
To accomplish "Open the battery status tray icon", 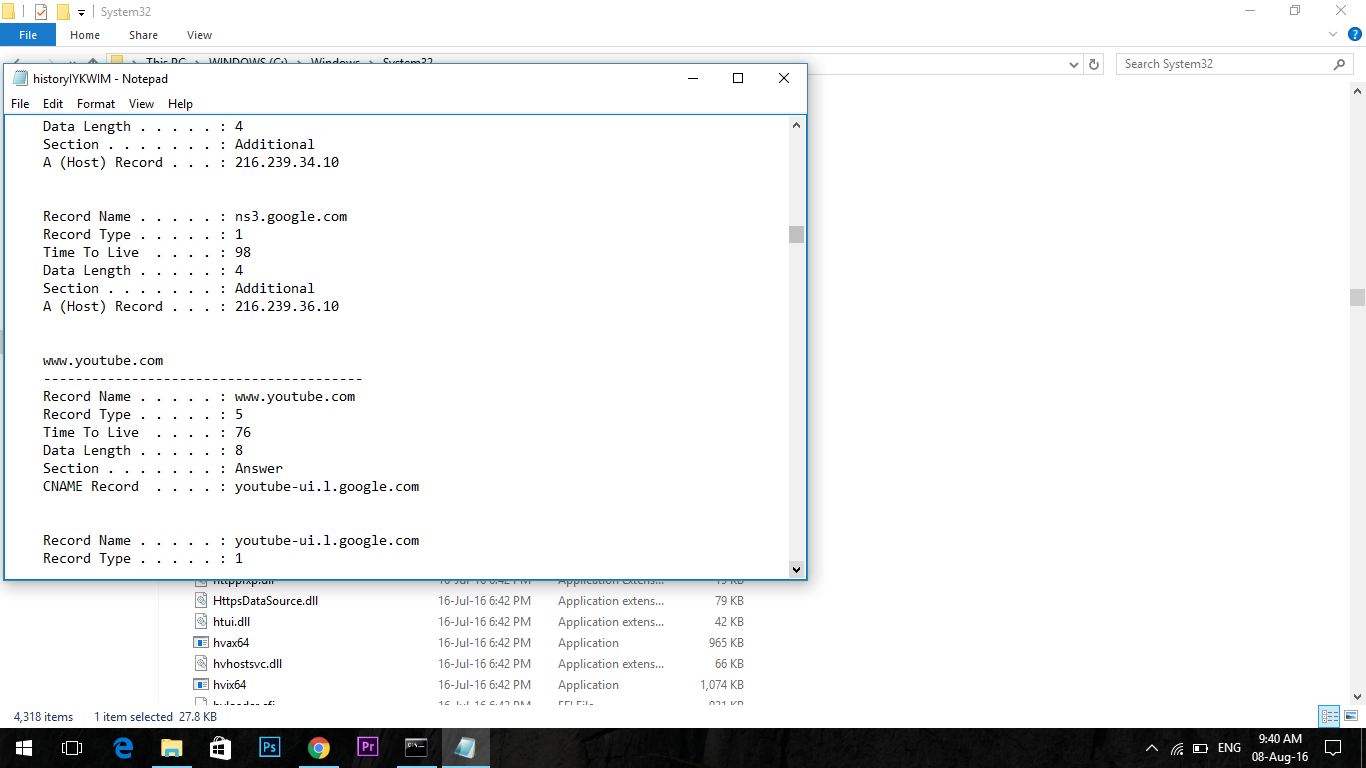I will pyautogui.click(x=1200, y=748).
